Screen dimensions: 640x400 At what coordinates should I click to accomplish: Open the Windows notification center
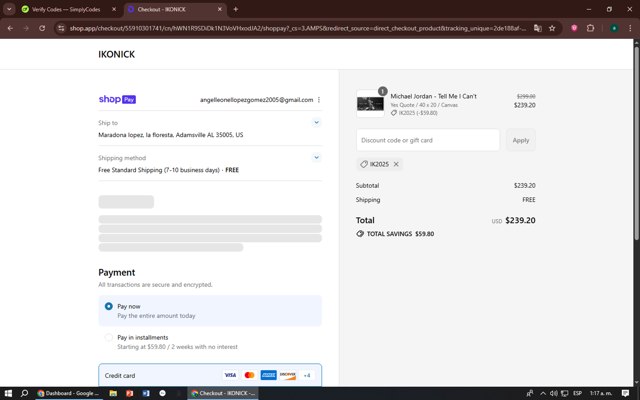[625, 393]
